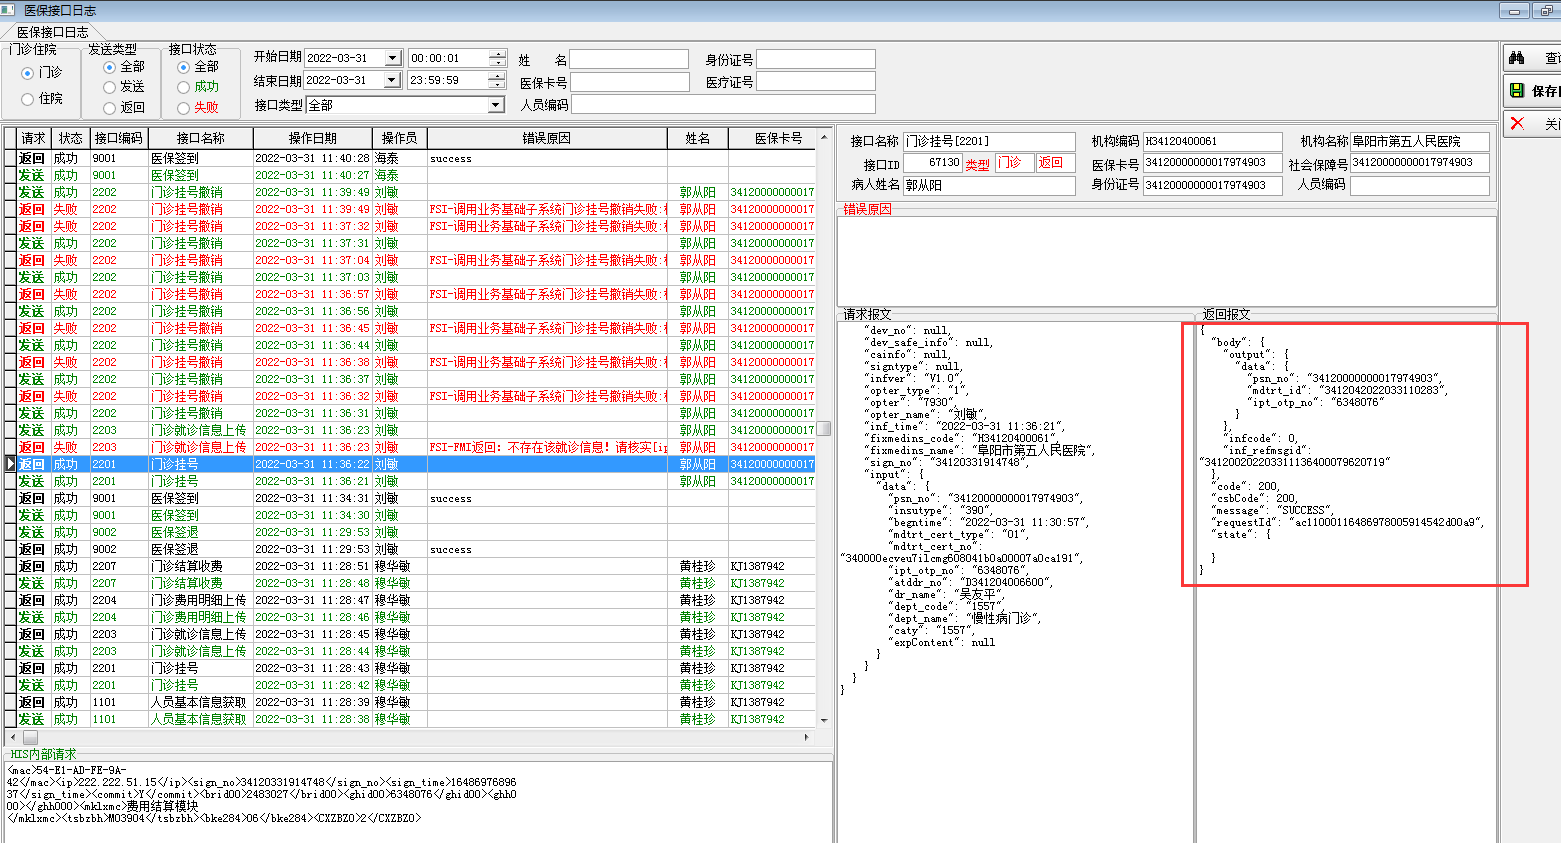The image size is (1561, 843).
Task: Select the 住院 inpatient radio button
Action: click(28, 99)
